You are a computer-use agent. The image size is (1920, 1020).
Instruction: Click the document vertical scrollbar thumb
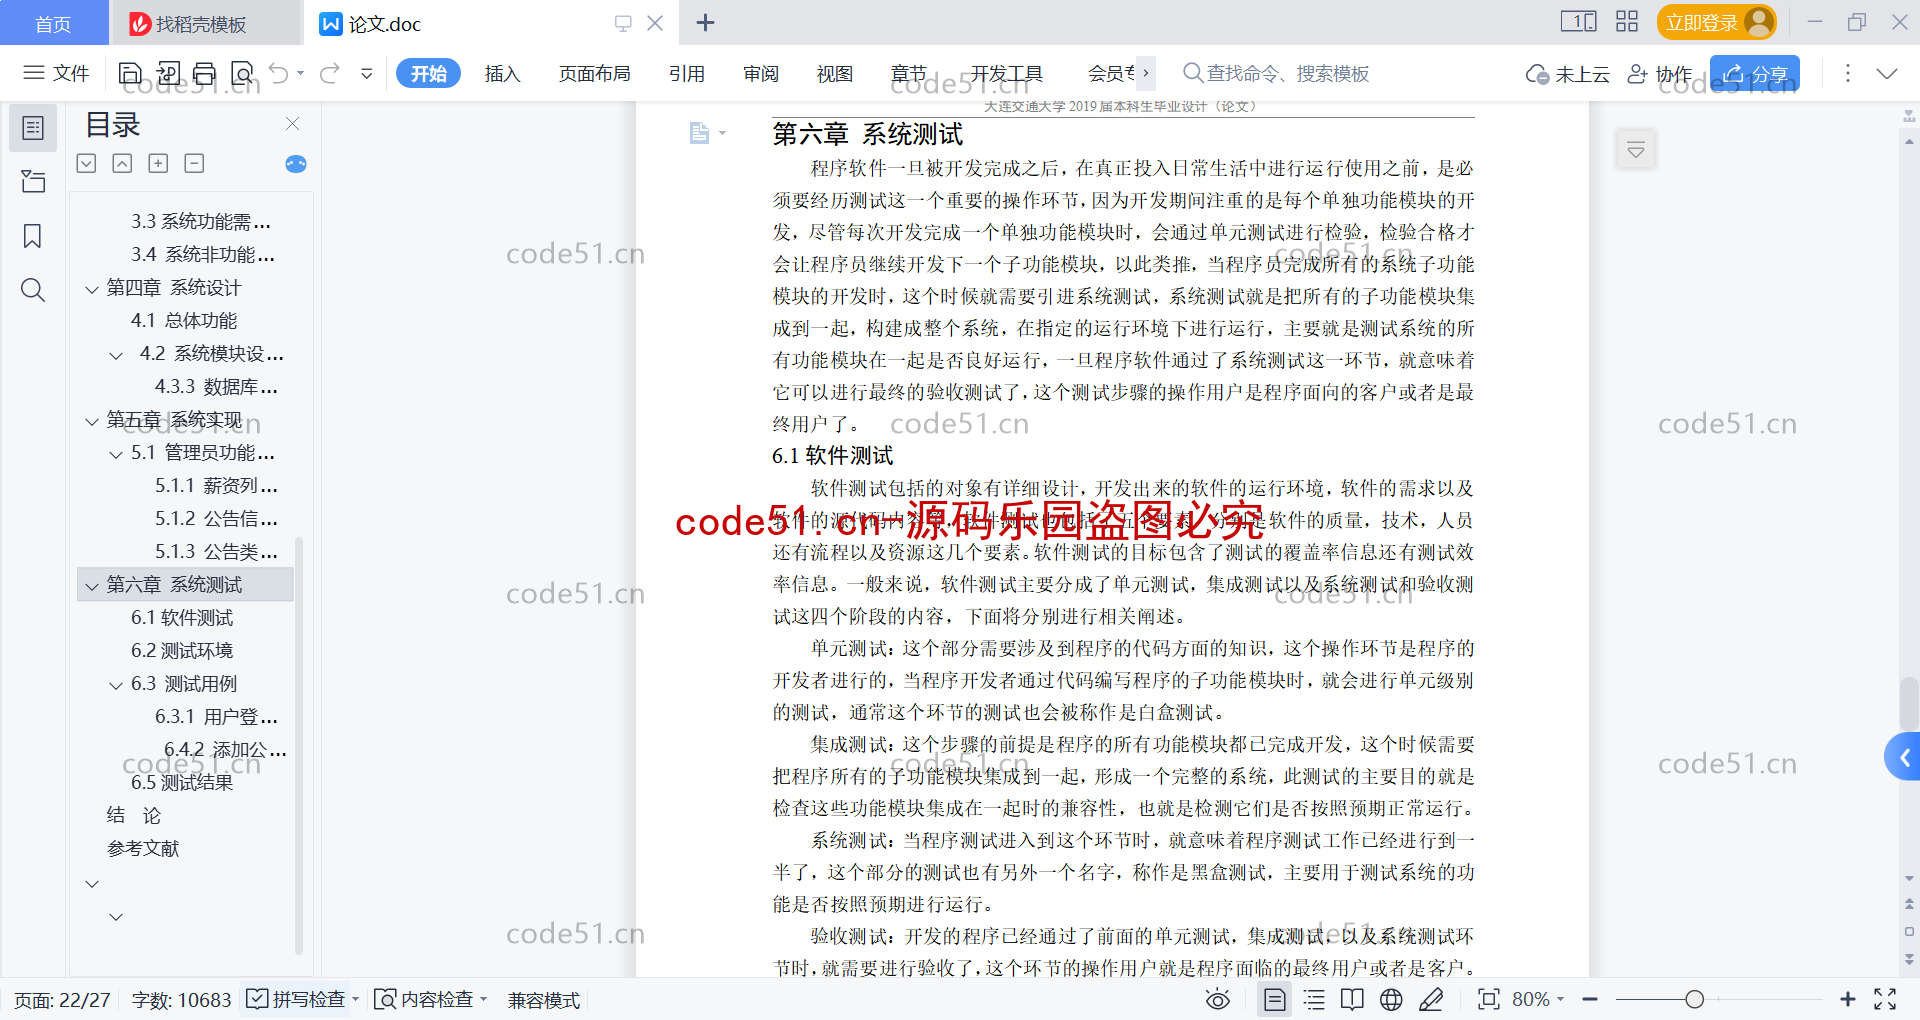pos(1909,705)
